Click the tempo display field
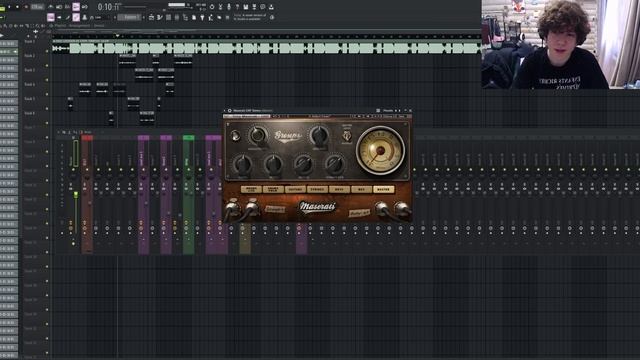640x360 pixels. [38, 7]
